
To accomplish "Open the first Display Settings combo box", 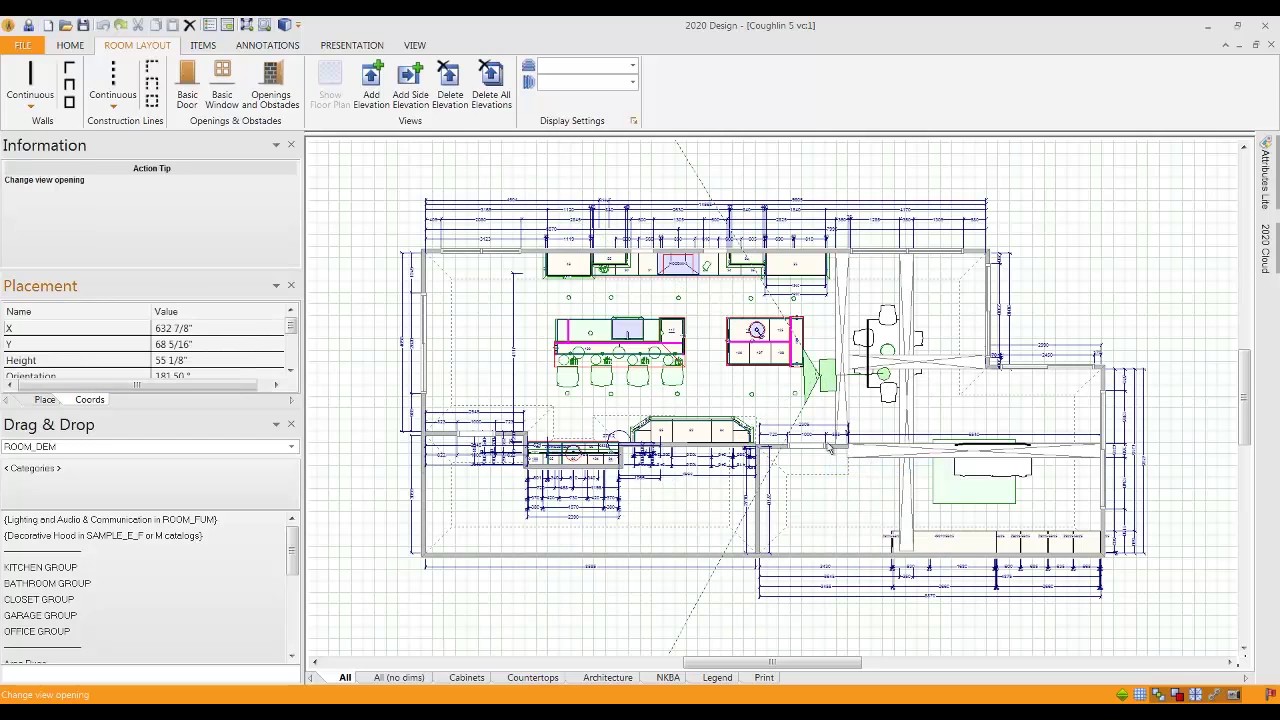I will tap(587, 65).
